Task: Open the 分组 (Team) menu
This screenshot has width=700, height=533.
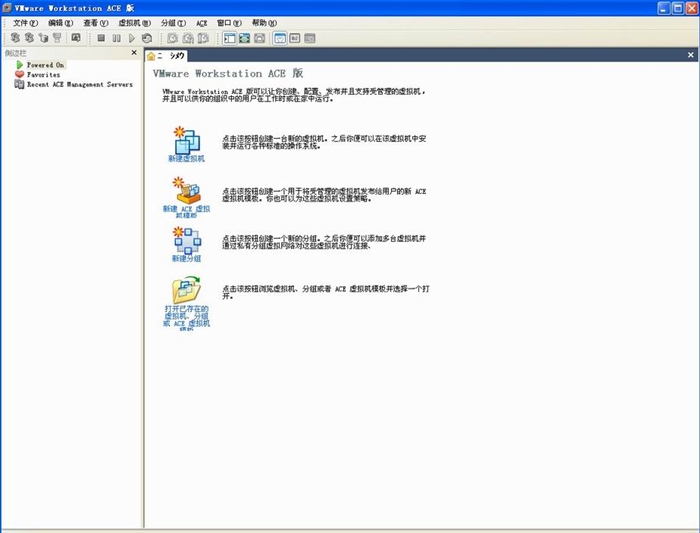Action: click(173, 23)
